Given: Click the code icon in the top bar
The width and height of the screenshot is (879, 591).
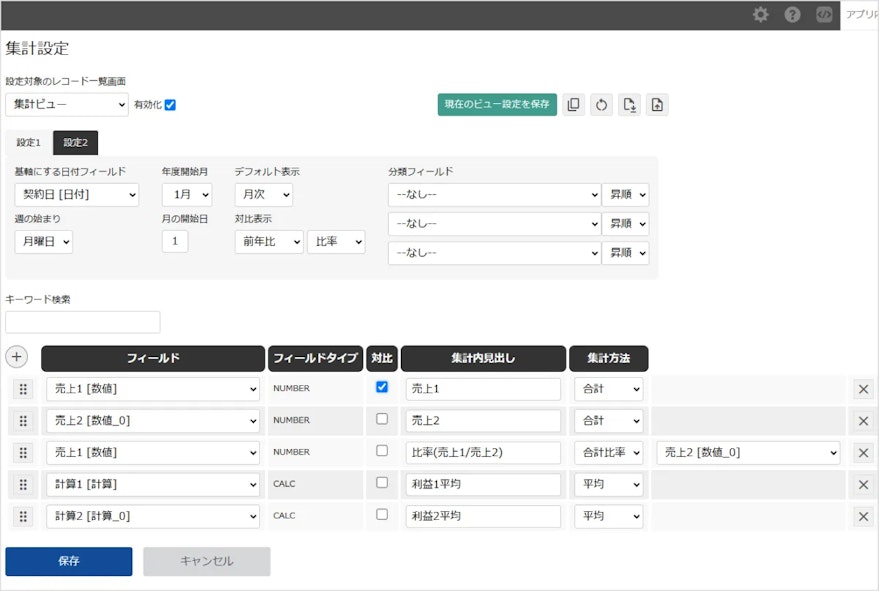Looking at the screenshot, I should (823, 15).
